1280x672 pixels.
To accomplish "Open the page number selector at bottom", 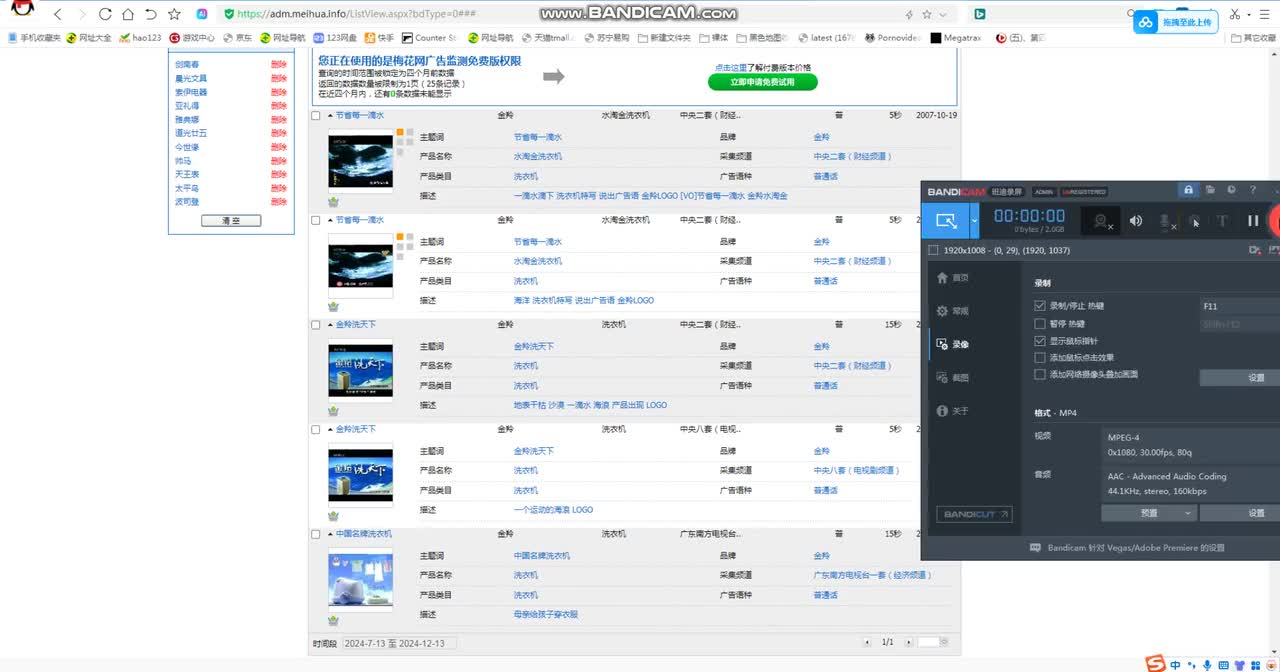I will click(x=930, y=642).
